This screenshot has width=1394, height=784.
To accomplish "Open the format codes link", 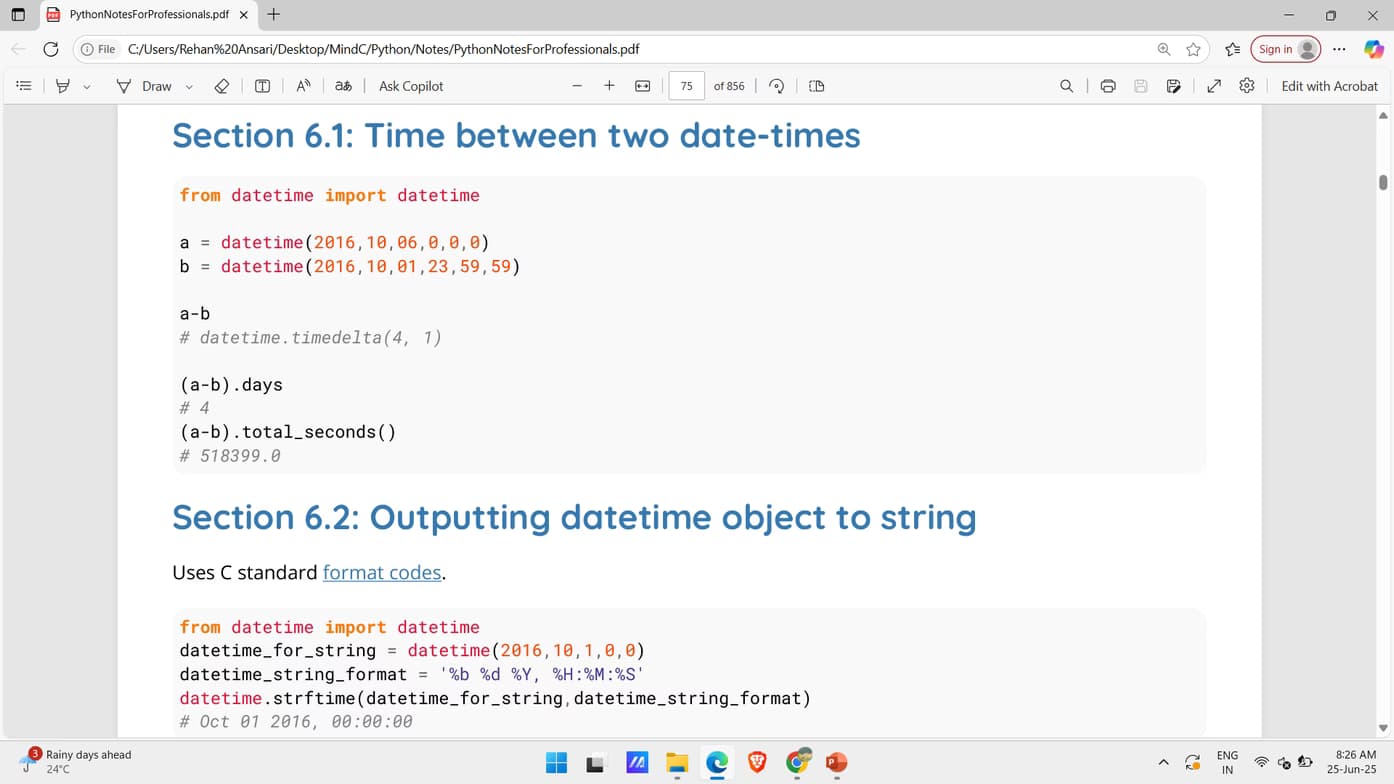I will coord(381,572).
